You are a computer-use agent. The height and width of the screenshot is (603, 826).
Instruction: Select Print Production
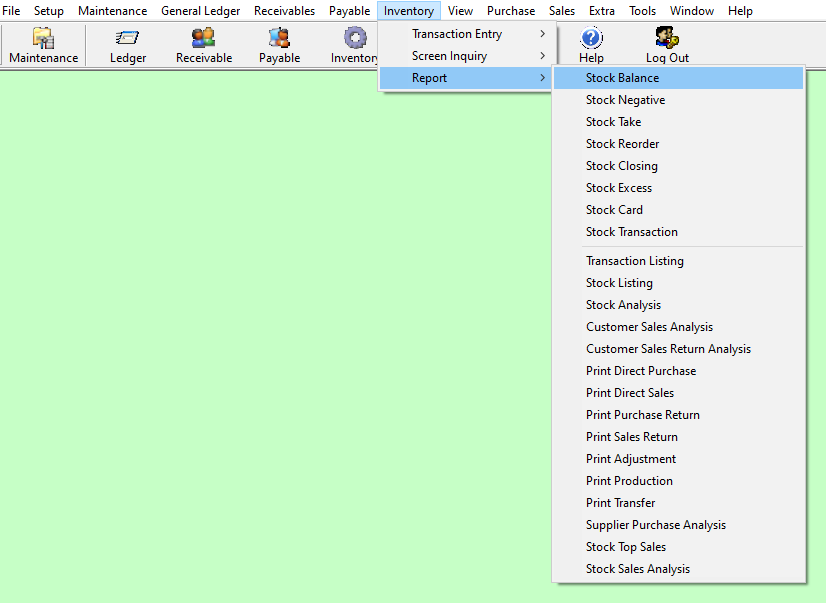click(678, 481)
